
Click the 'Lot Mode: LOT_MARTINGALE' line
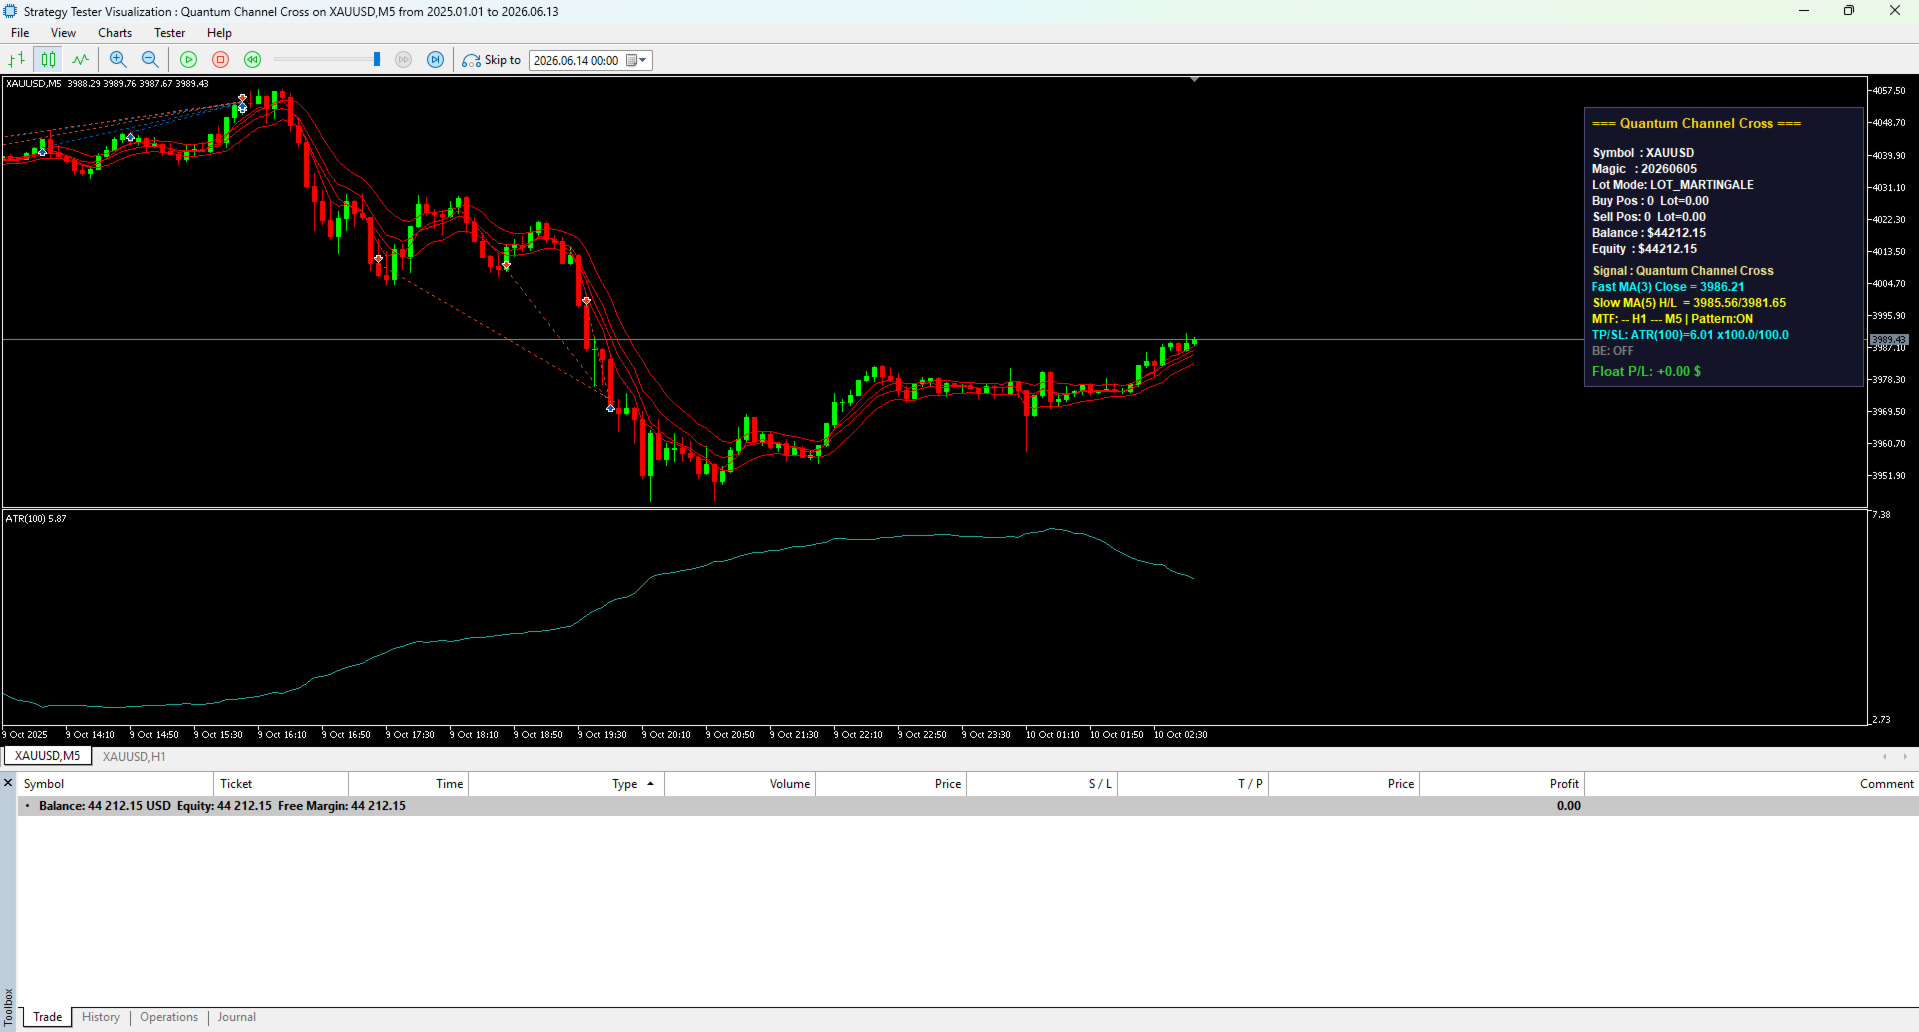click(x=1673, y=185)
